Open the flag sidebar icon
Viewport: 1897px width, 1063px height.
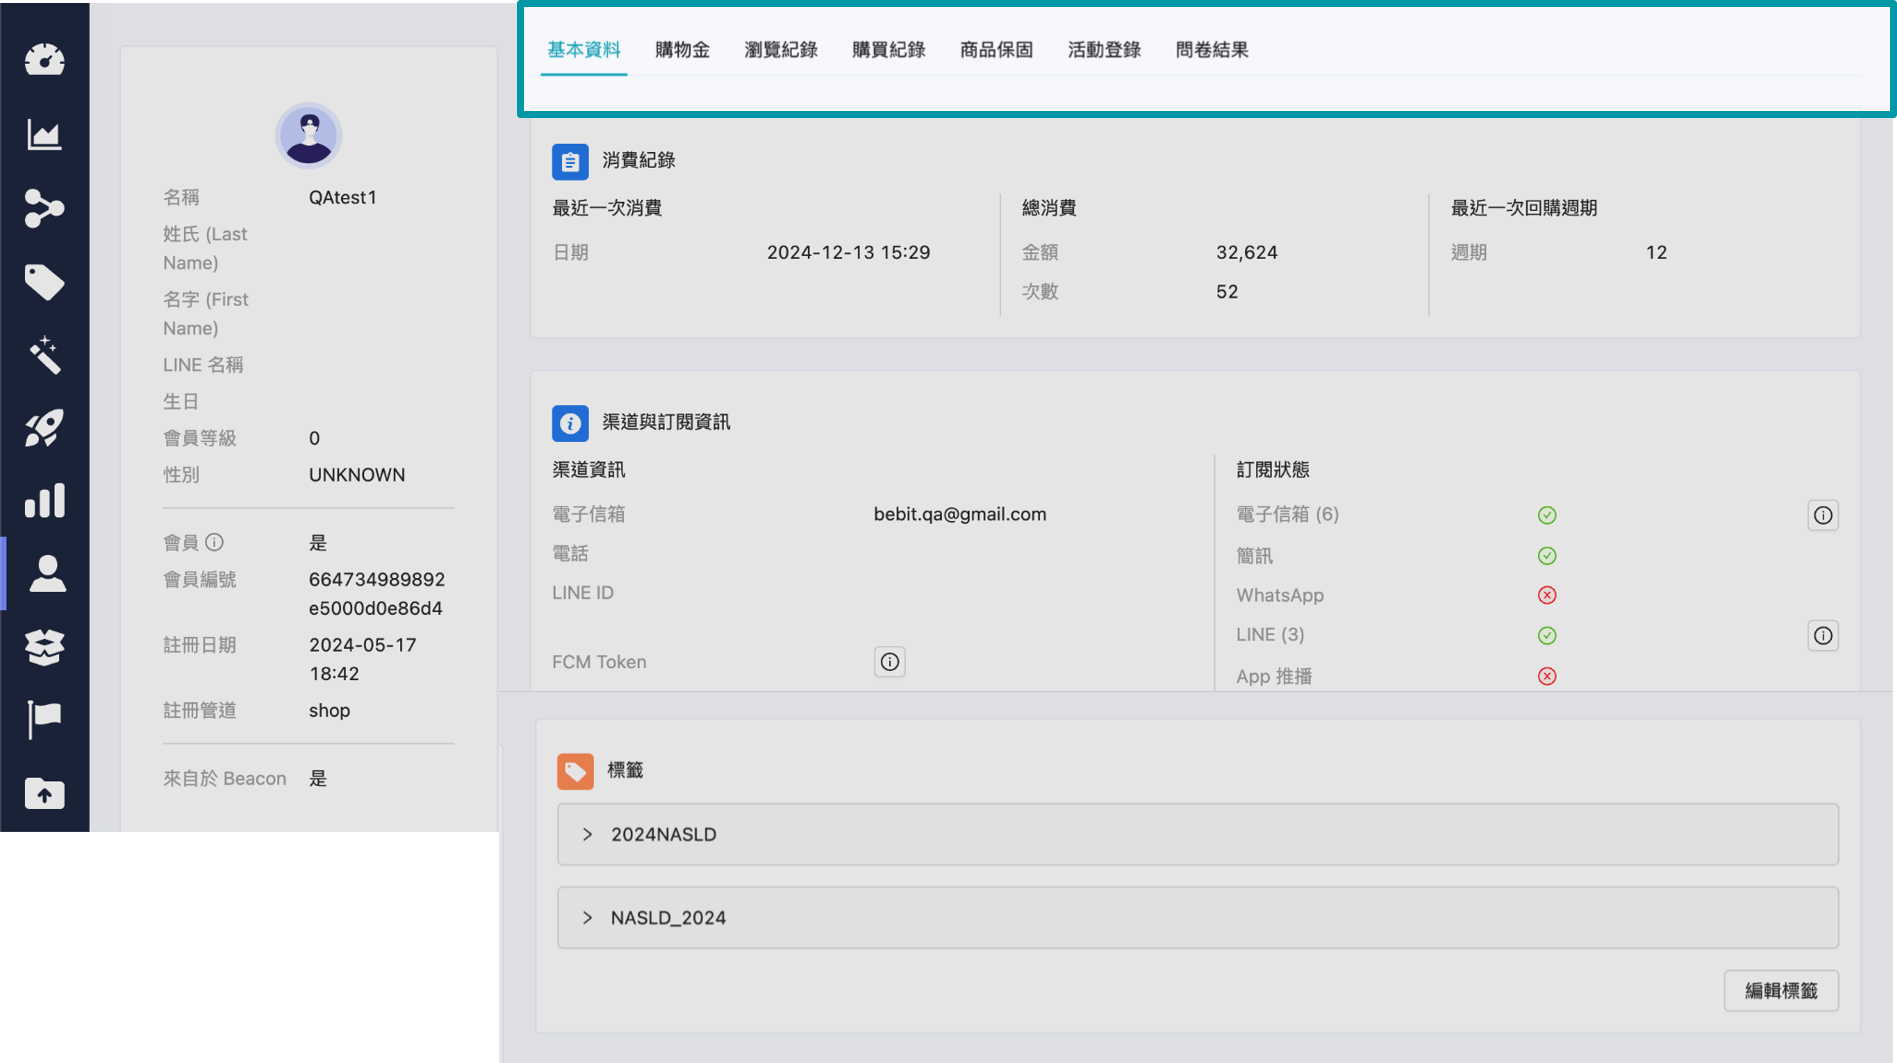click(44, 719)
